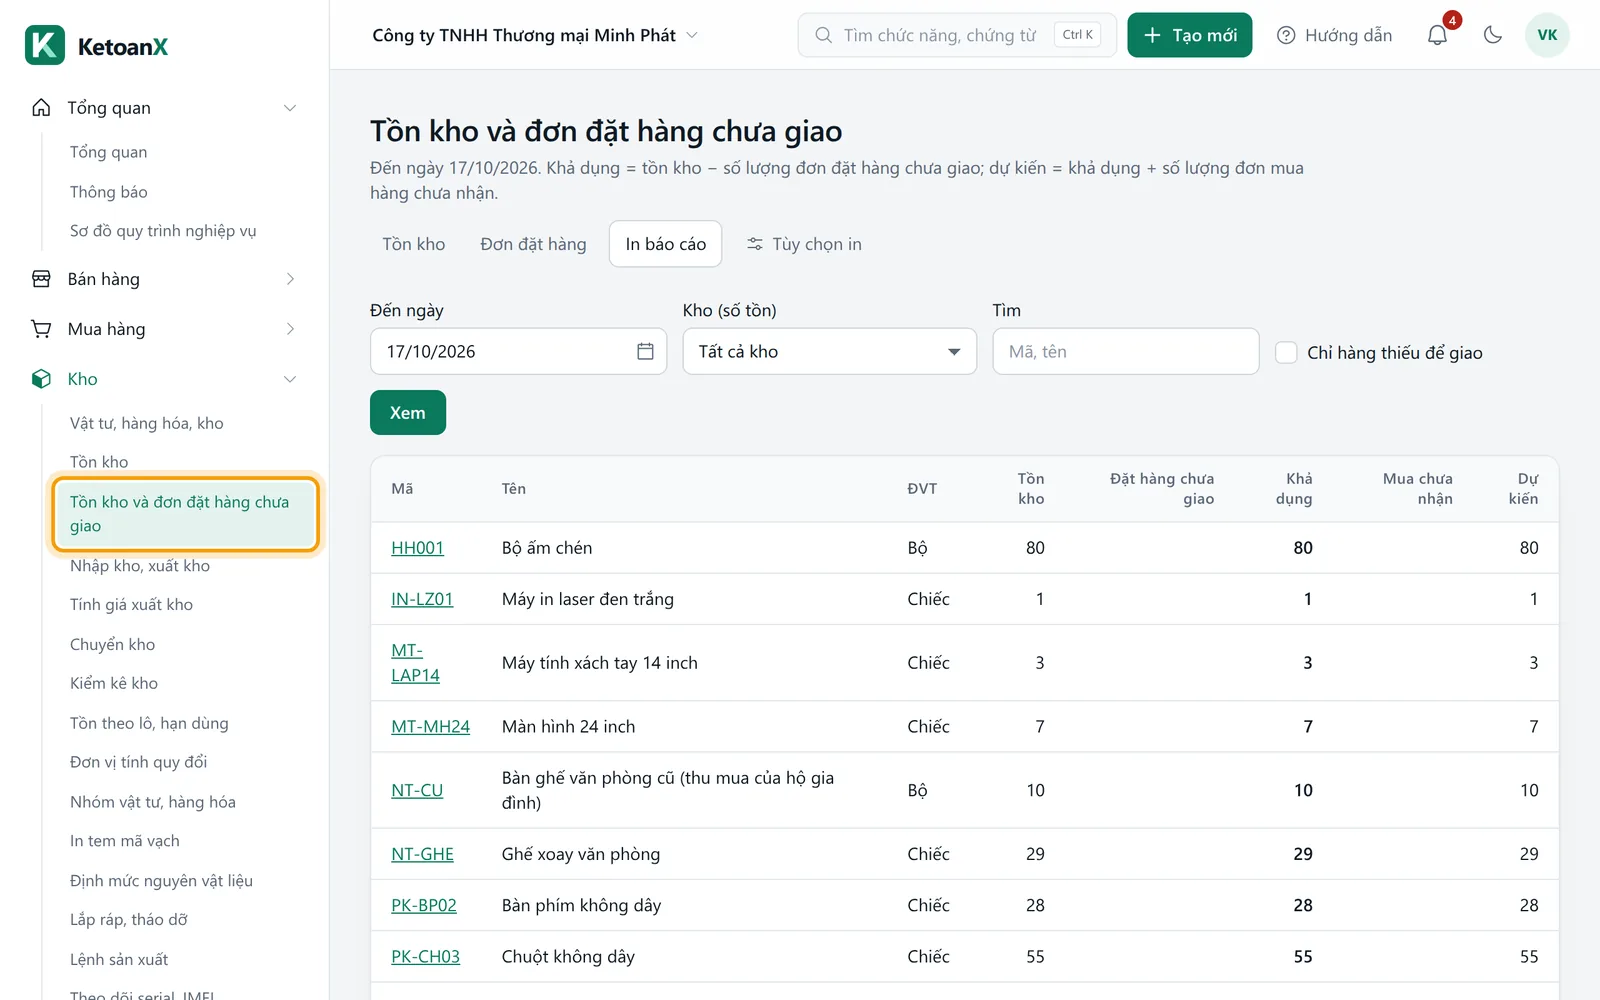
Task: Open the calendar picker icon
Action: pyautogui.click(x=645, y=351)
